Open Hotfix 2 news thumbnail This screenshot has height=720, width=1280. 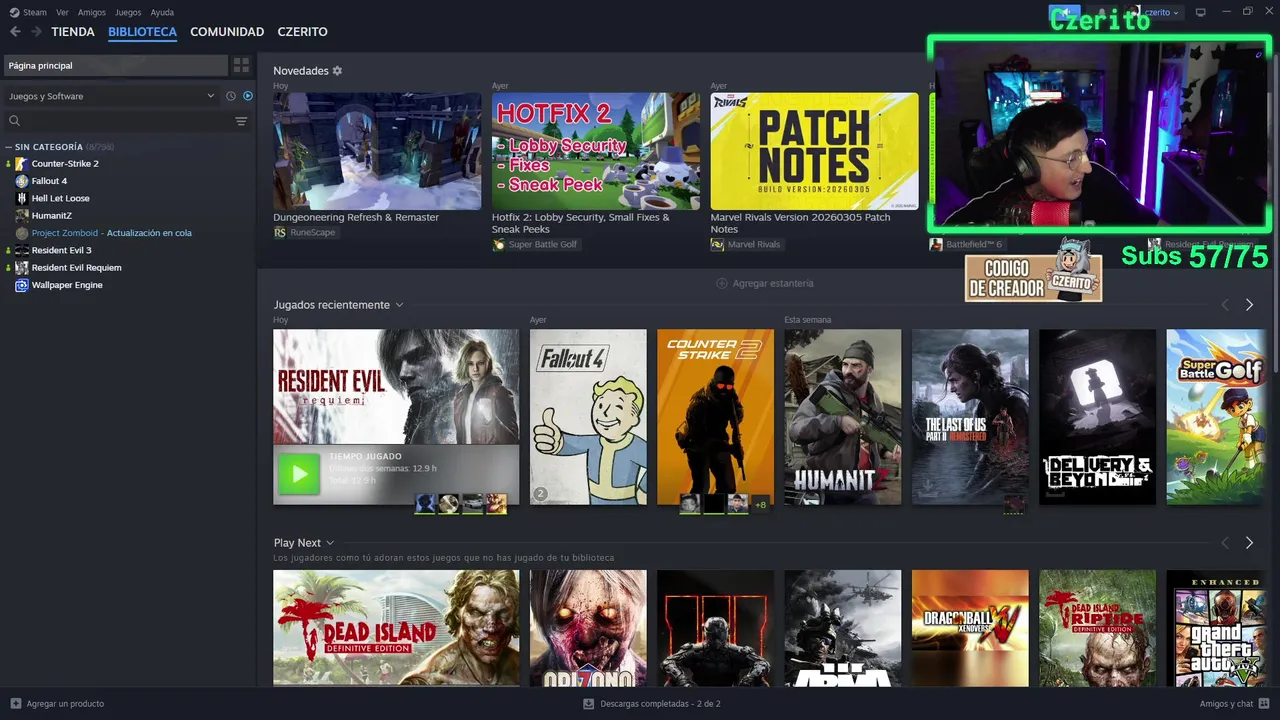click(x=596, y=151)
